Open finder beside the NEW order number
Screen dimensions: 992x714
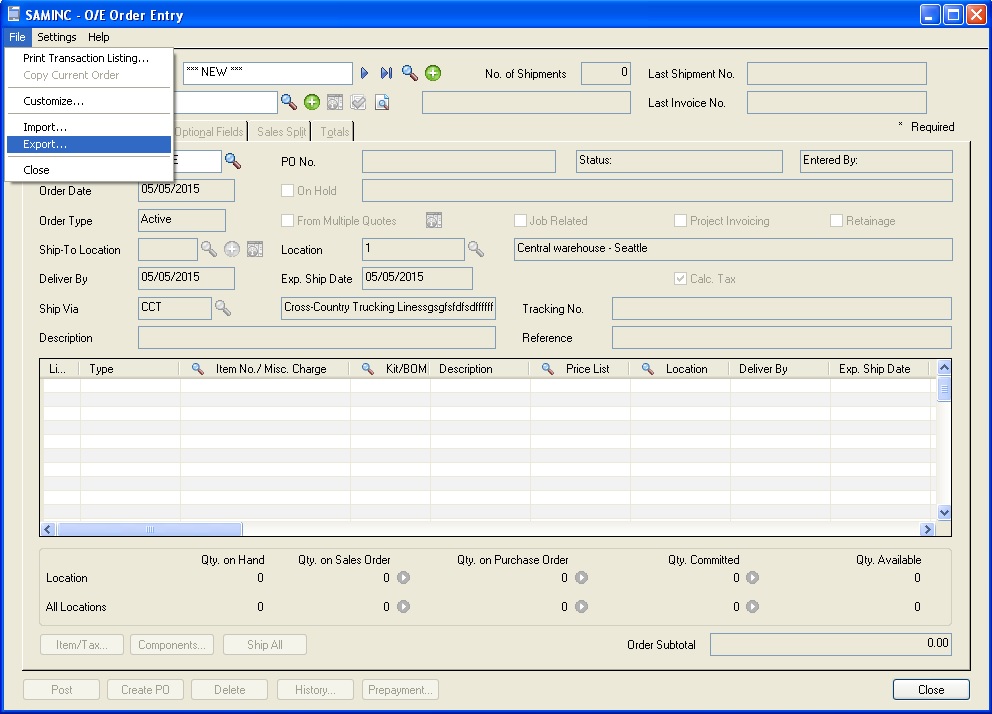click(x=410, y=73)
